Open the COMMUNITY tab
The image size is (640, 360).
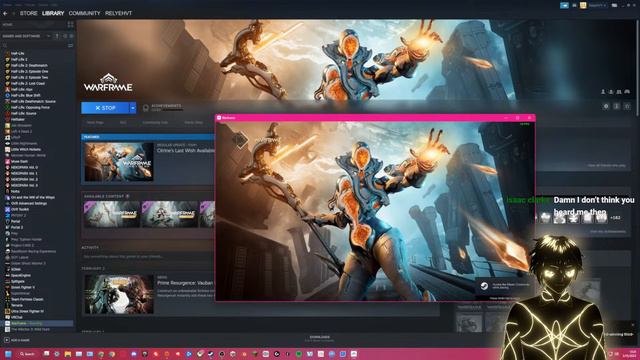(84, 13)
